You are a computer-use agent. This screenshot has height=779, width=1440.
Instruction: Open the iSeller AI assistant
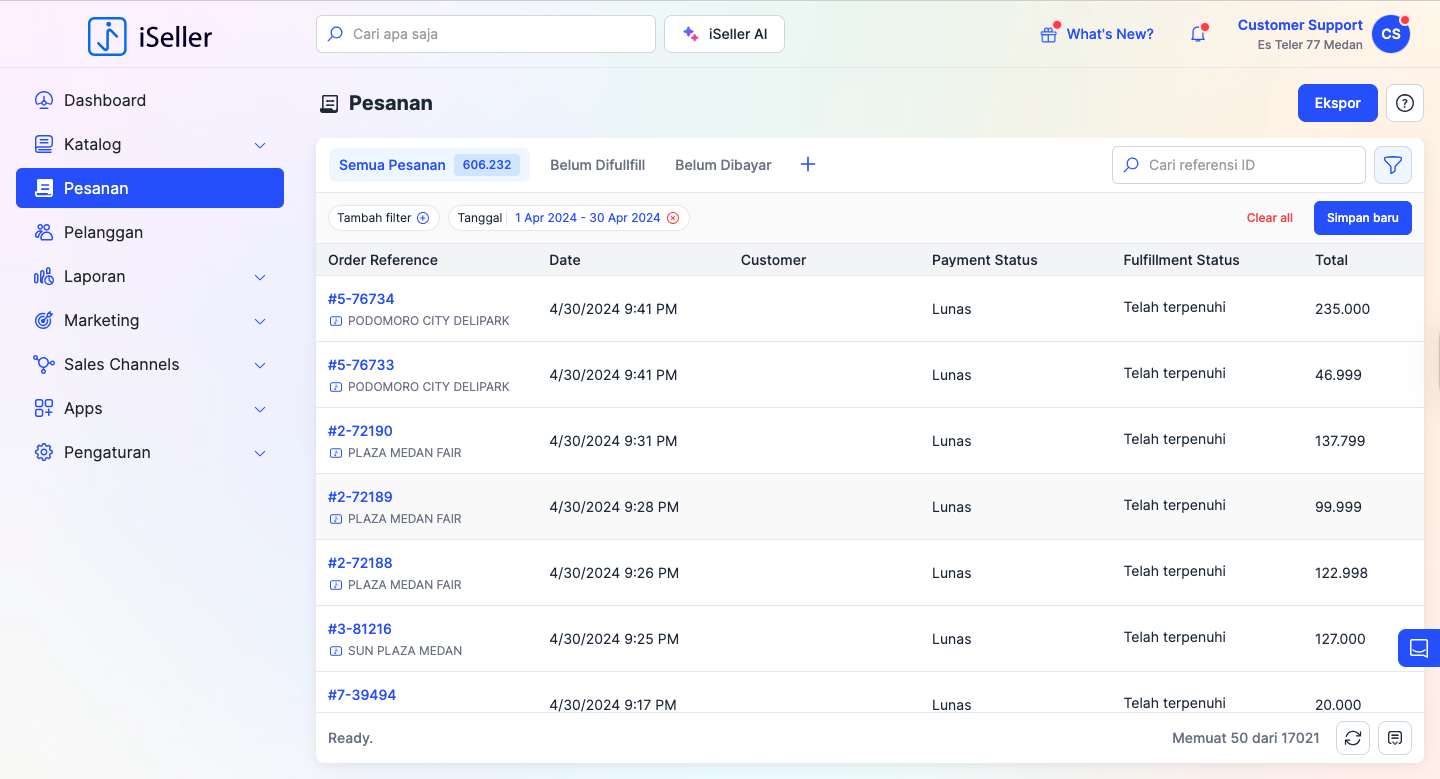[x=724, y=34]
